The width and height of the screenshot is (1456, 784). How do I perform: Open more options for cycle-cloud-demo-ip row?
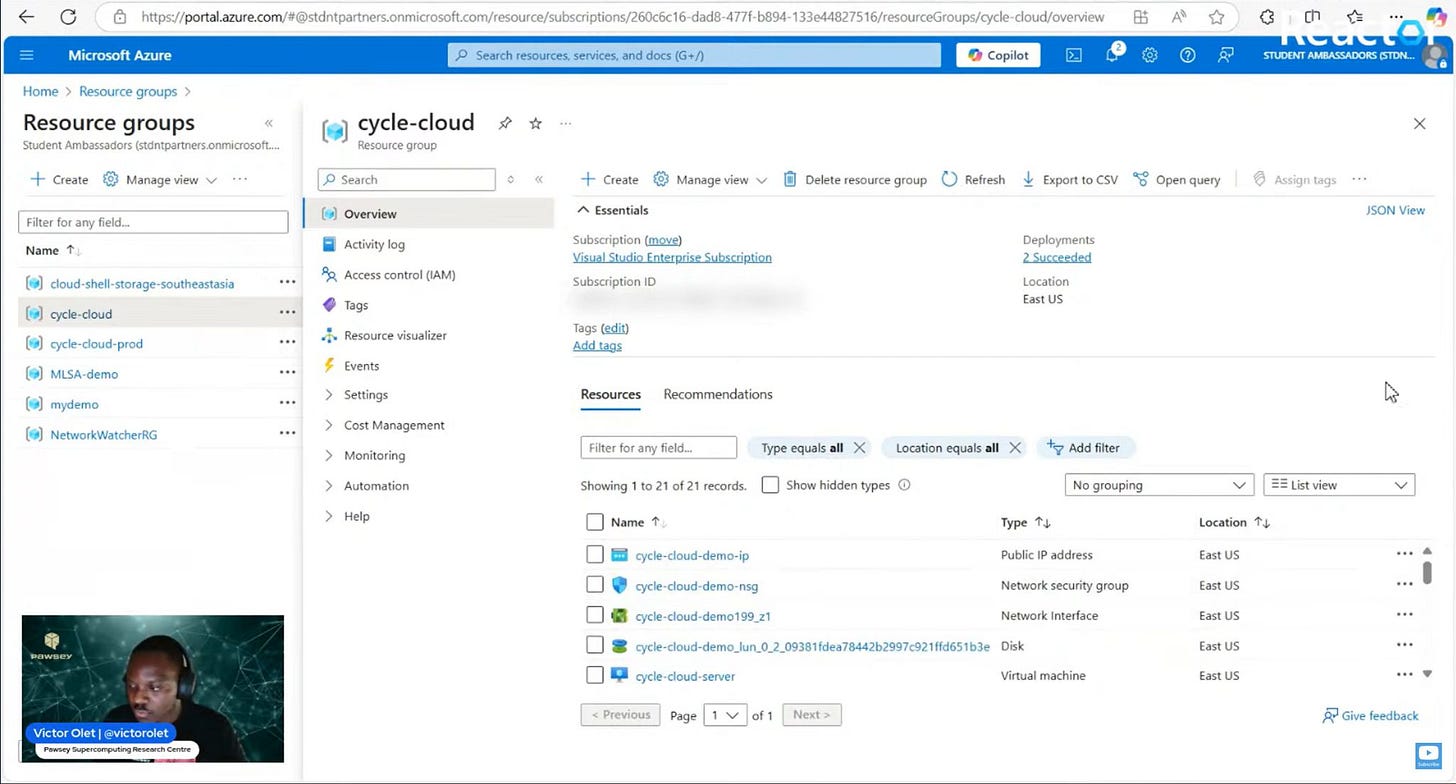pyautogui.click(x=1404, y=553)
